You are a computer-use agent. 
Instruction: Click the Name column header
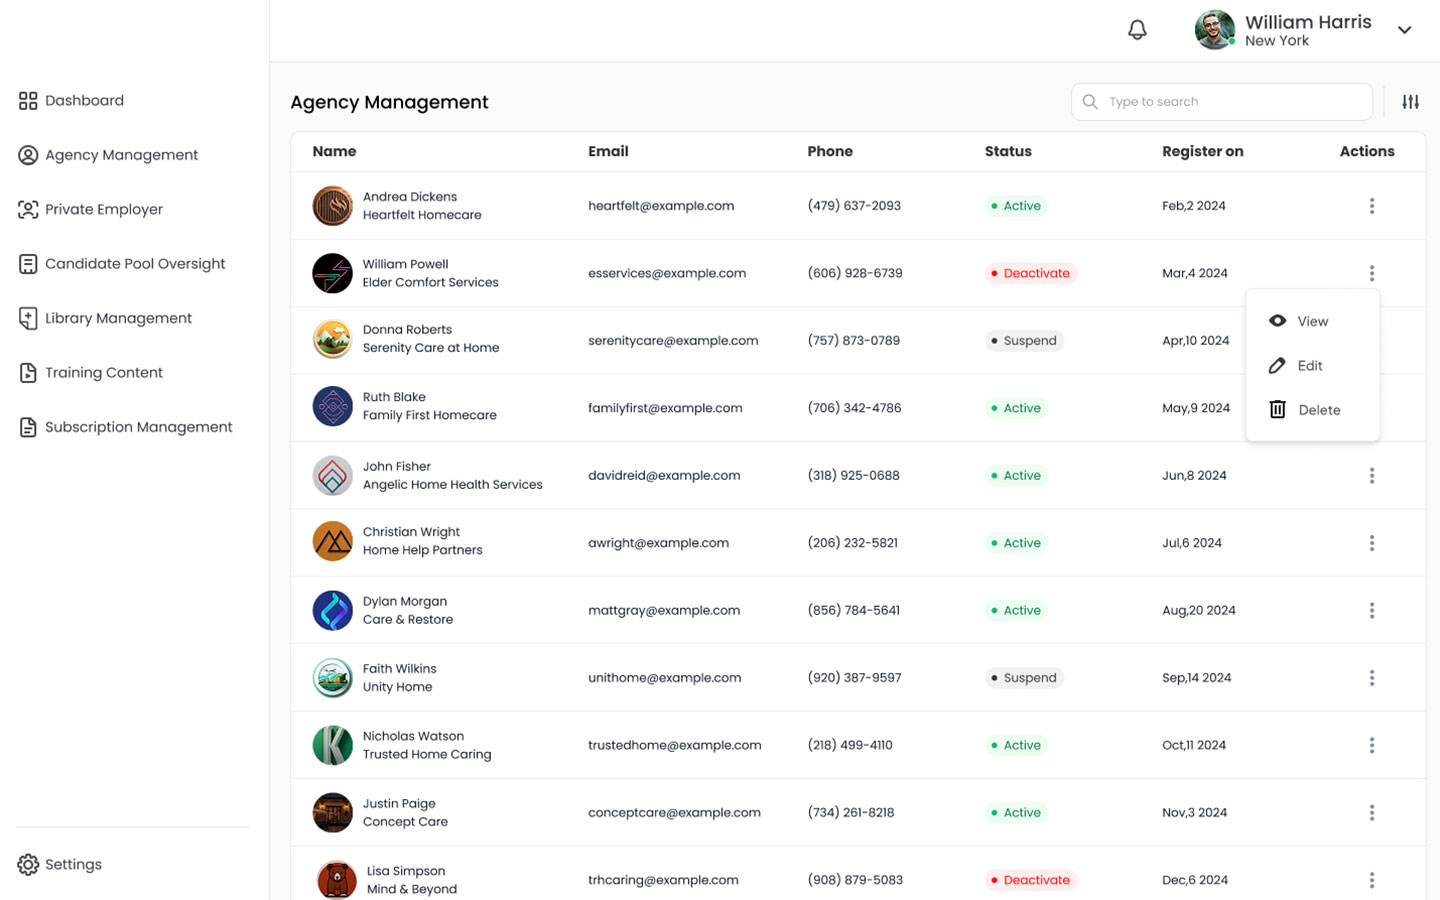(x=334, y=152)
